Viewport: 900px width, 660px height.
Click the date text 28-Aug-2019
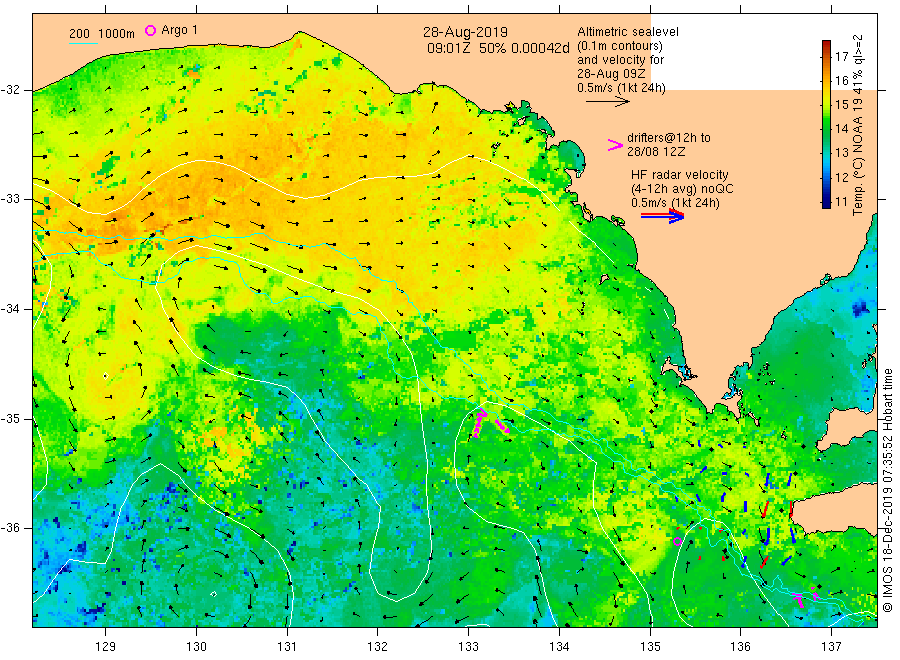click(465, 32)
